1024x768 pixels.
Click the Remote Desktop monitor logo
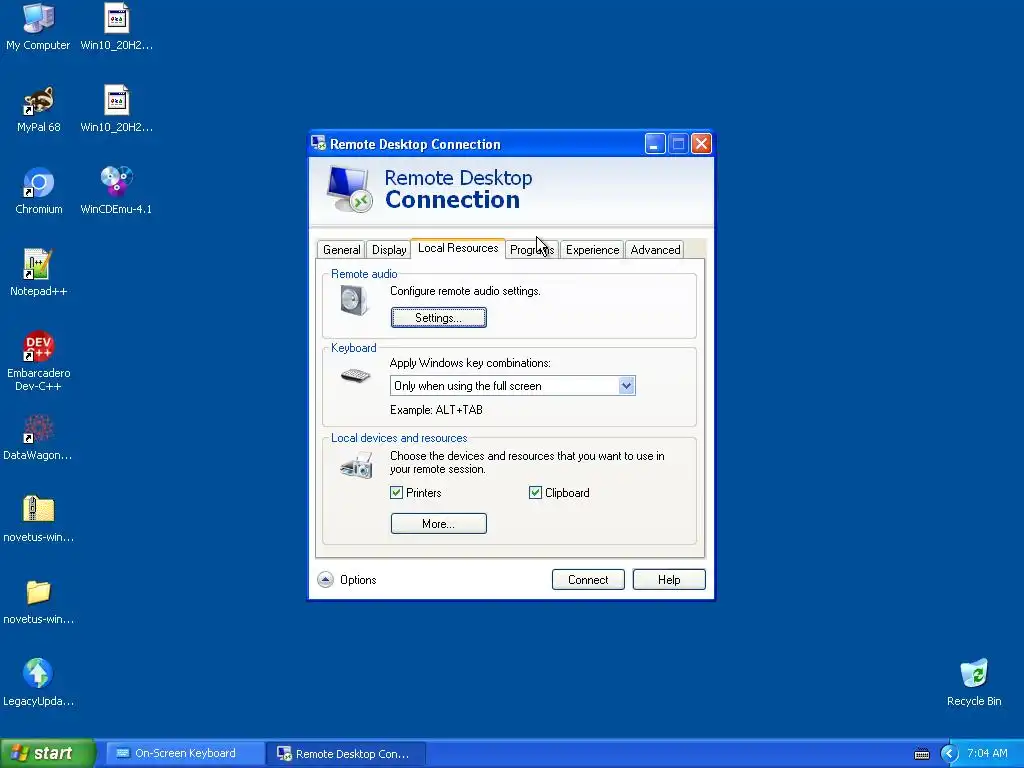pyautogui.click(x=349, y=189)
